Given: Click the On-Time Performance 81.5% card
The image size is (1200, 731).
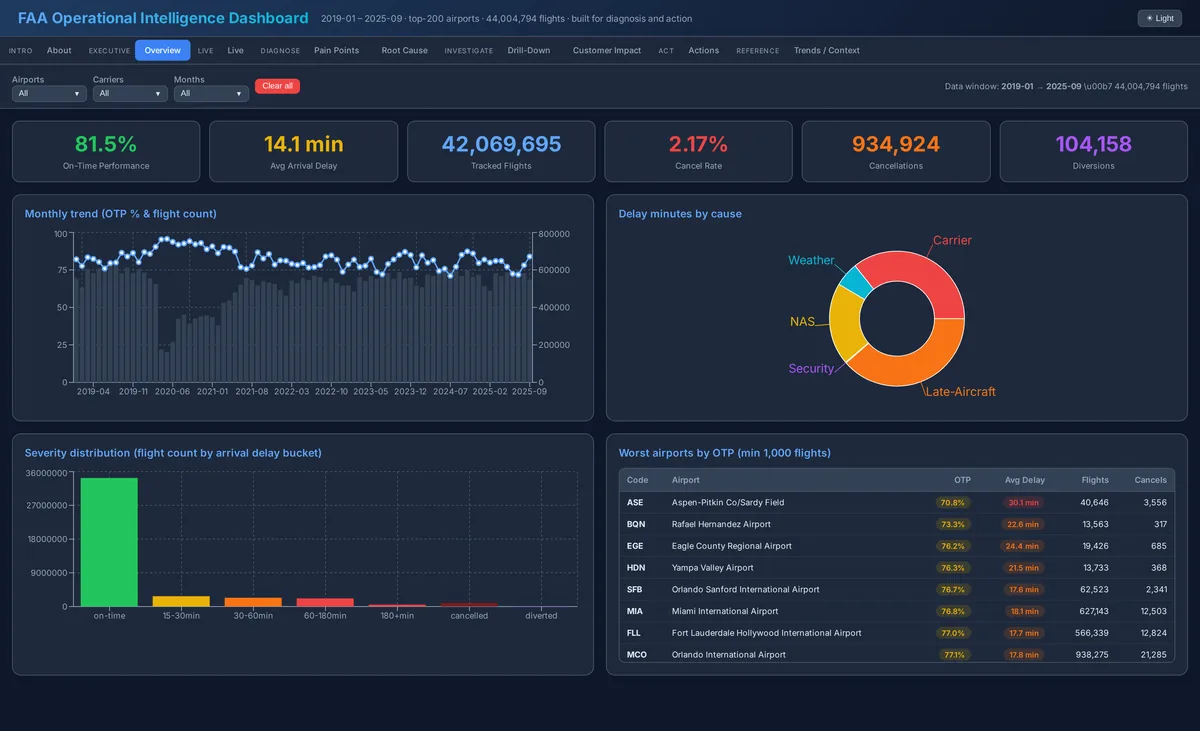Looking at the screenshot, I should pyautogui.click(x=106, y=152).
